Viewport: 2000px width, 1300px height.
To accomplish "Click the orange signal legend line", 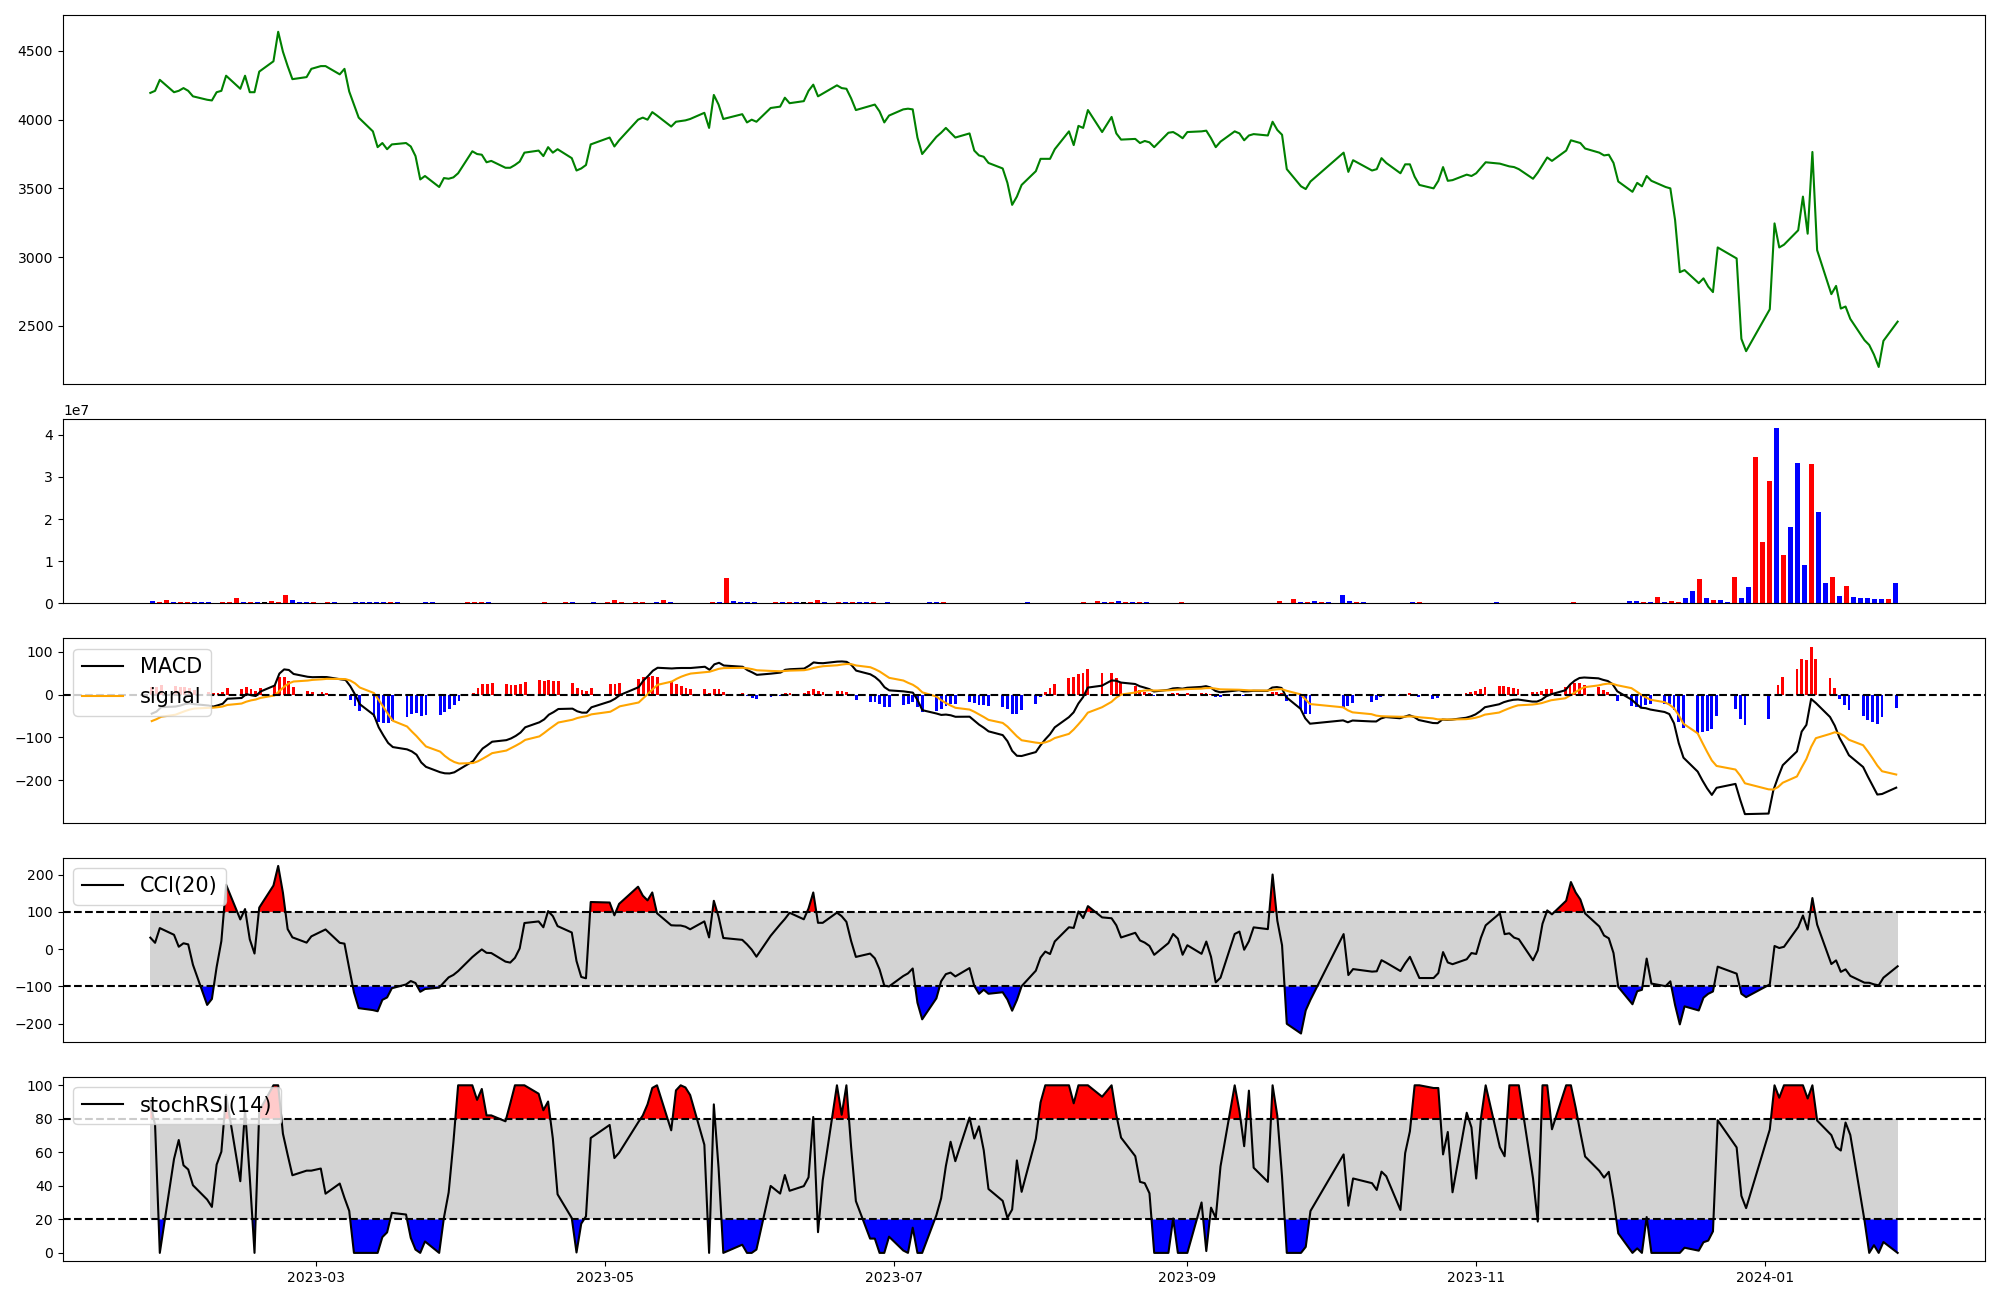I will click(103, 696).
